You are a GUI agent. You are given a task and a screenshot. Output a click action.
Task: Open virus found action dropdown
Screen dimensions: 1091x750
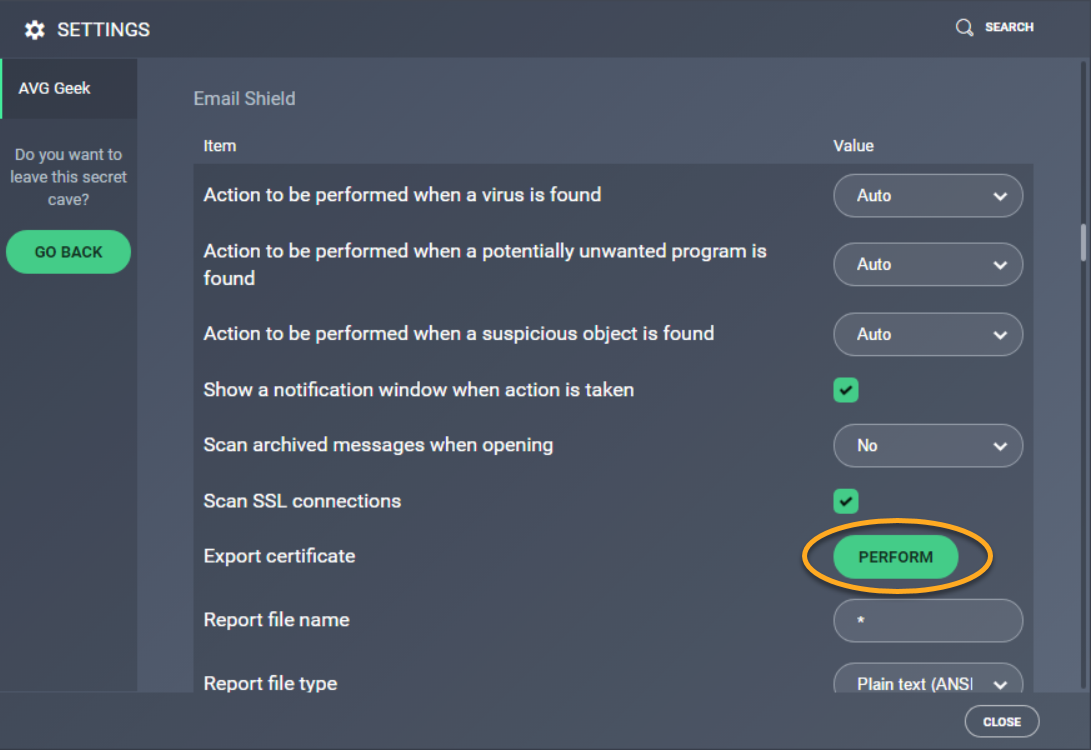(x=927, y=196)
